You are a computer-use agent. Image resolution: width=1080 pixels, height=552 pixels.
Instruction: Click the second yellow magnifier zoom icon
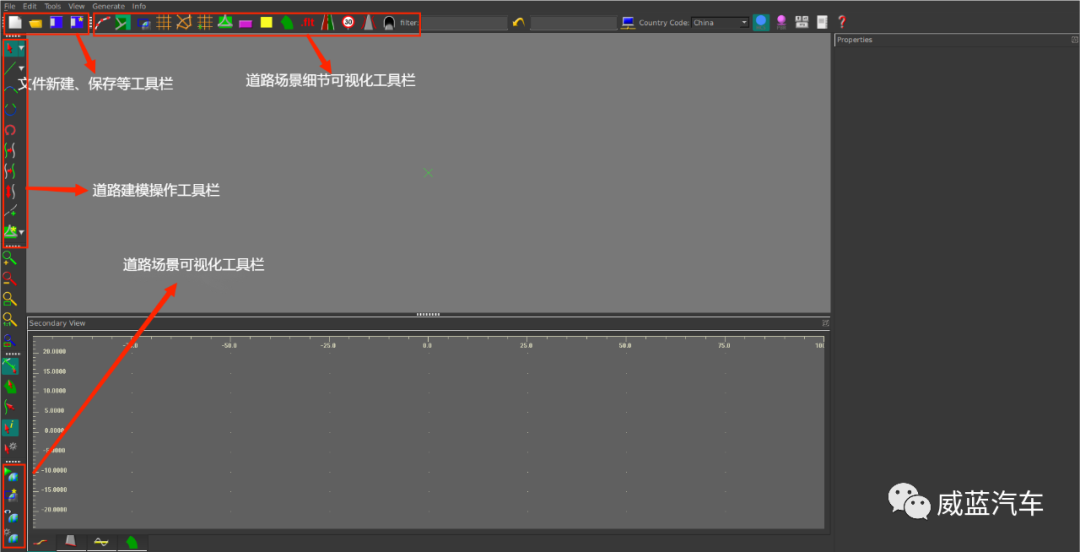(x=10, y=319)
